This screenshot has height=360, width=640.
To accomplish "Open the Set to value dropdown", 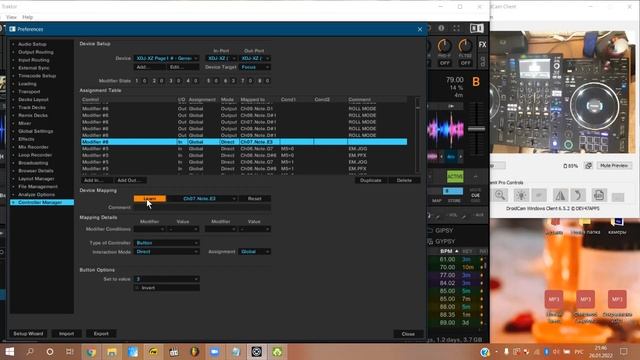I will tap(166, 279).
